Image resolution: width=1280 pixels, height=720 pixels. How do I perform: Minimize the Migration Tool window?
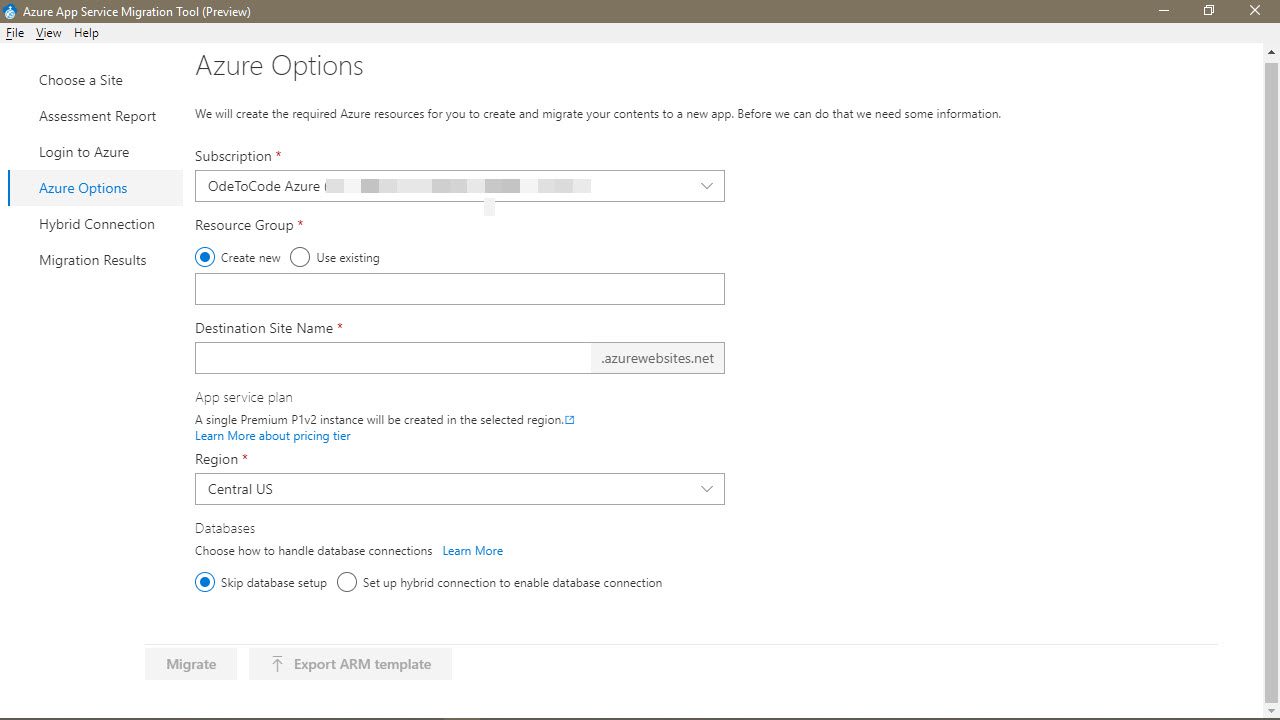(x=1164, y=11)
